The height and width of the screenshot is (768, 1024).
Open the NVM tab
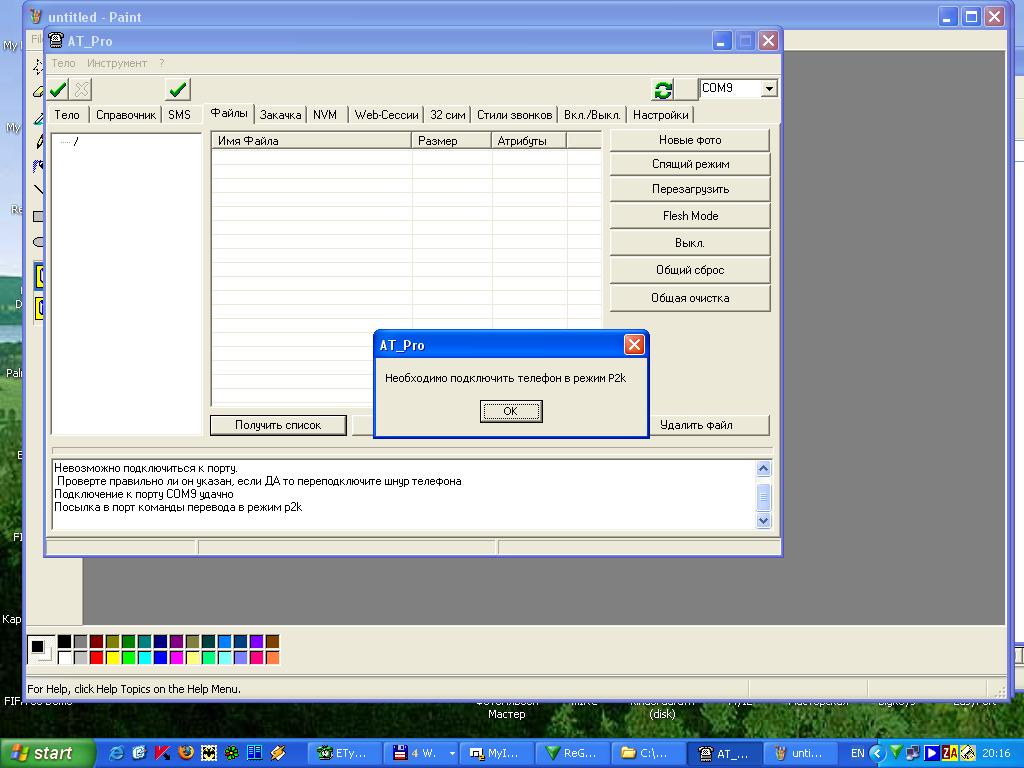pos(325,115)
